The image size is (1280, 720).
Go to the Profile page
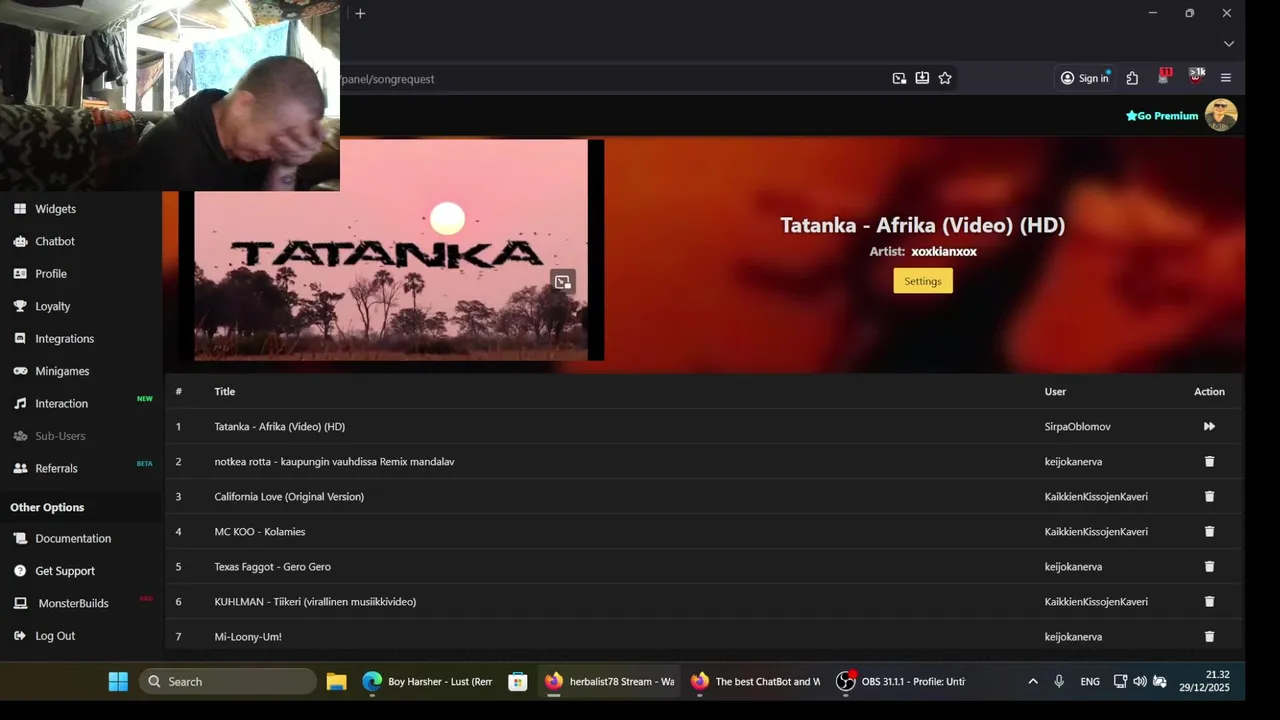click(x=51, y=274)
